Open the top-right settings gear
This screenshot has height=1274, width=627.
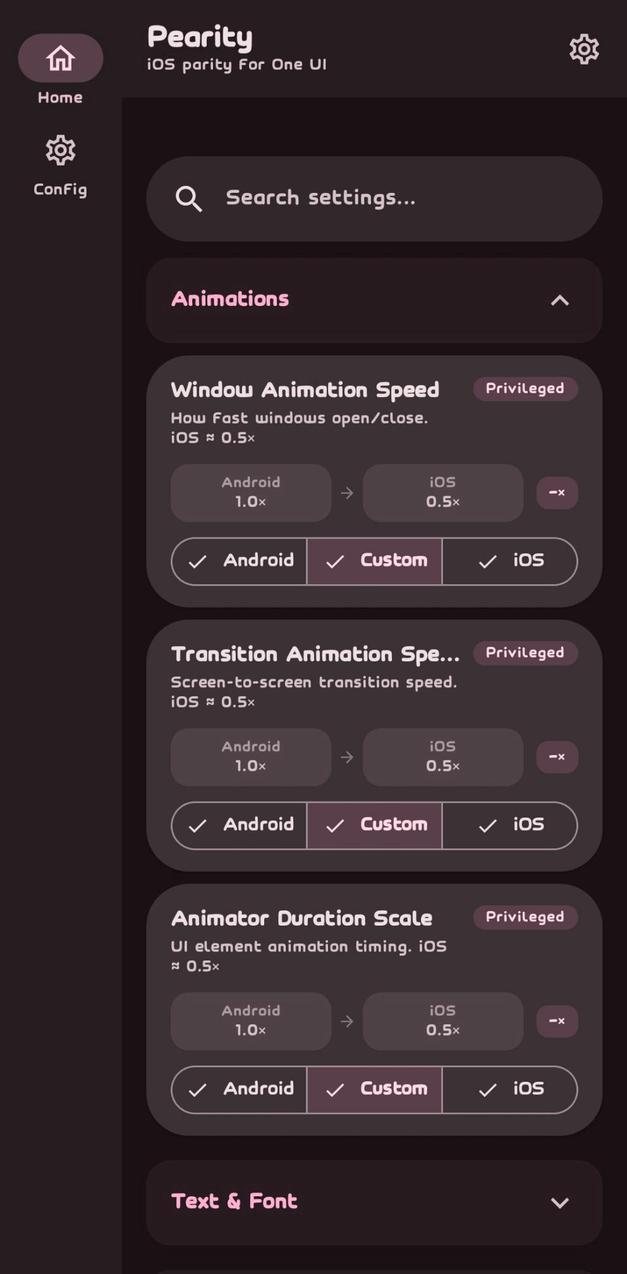click(584, 49)
